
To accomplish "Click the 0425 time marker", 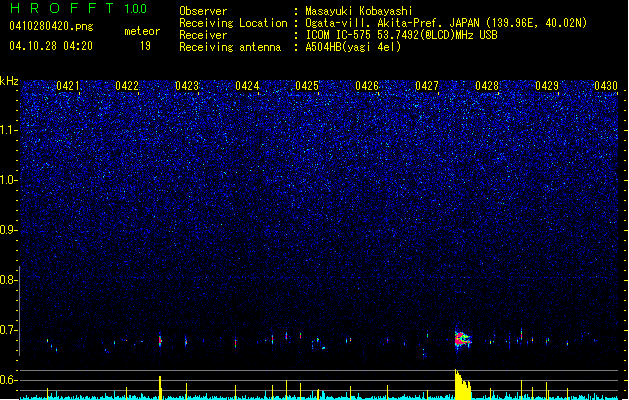I will [x=307, y=86].
